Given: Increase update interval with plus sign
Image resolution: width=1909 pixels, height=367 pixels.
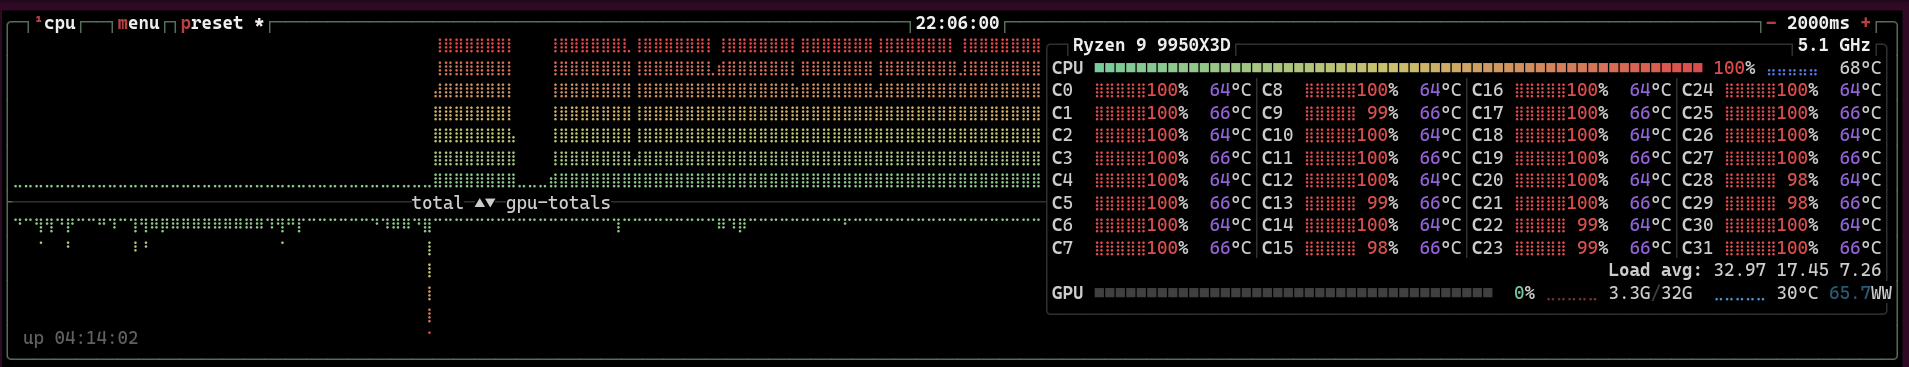Looking at the screenshot, I should 1865,23.
